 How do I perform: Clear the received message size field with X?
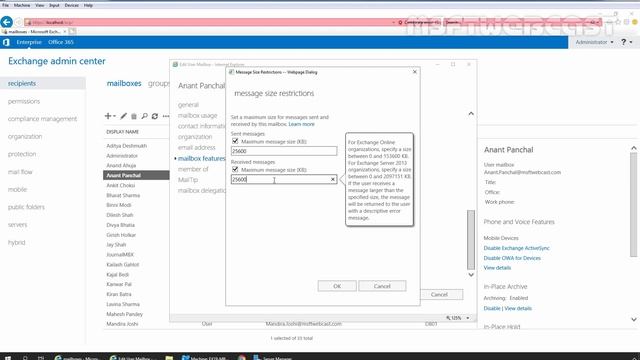click(333, 179)
